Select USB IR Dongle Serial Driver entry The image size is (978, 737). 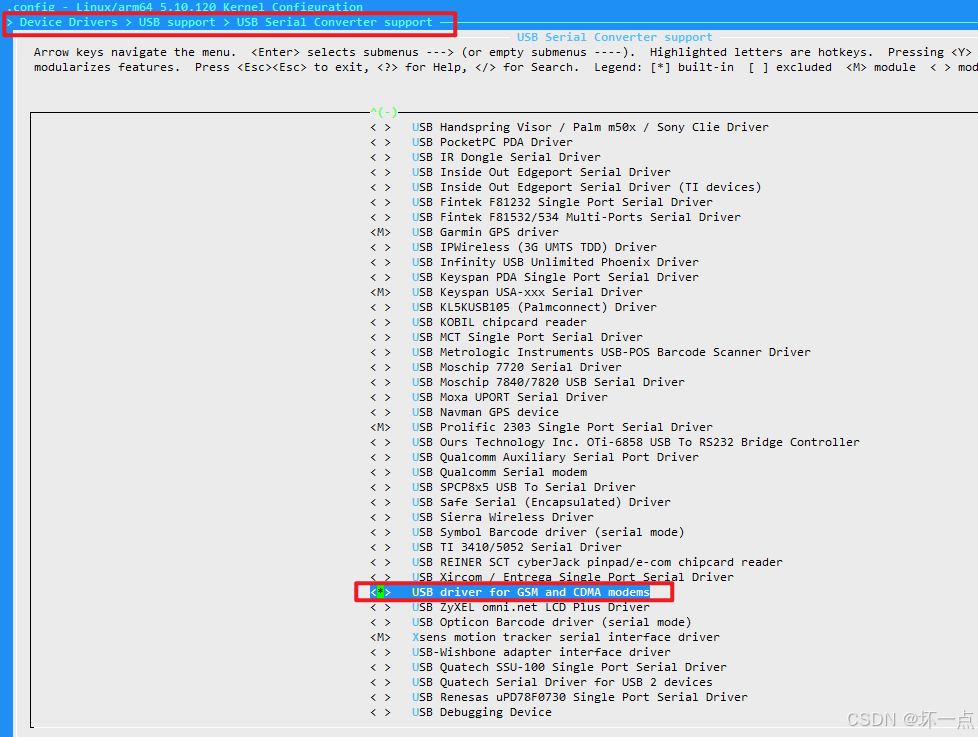coord(506,157)
